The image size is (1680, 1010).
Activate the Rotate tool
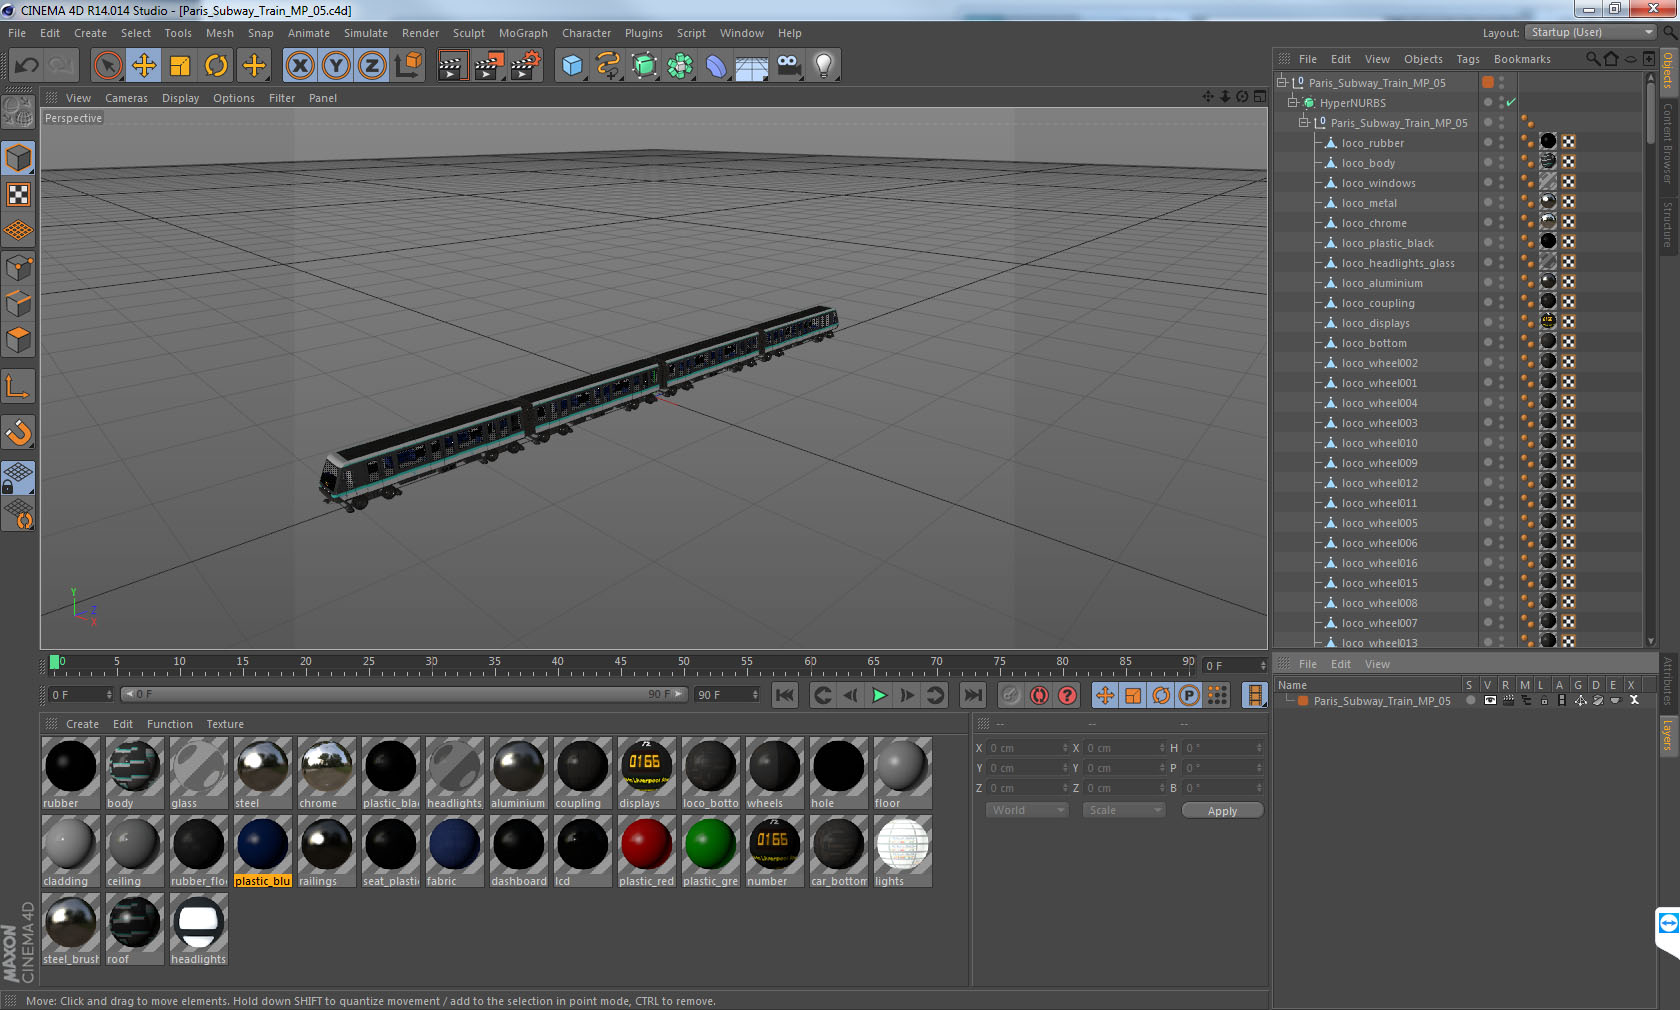pos(216,66)
